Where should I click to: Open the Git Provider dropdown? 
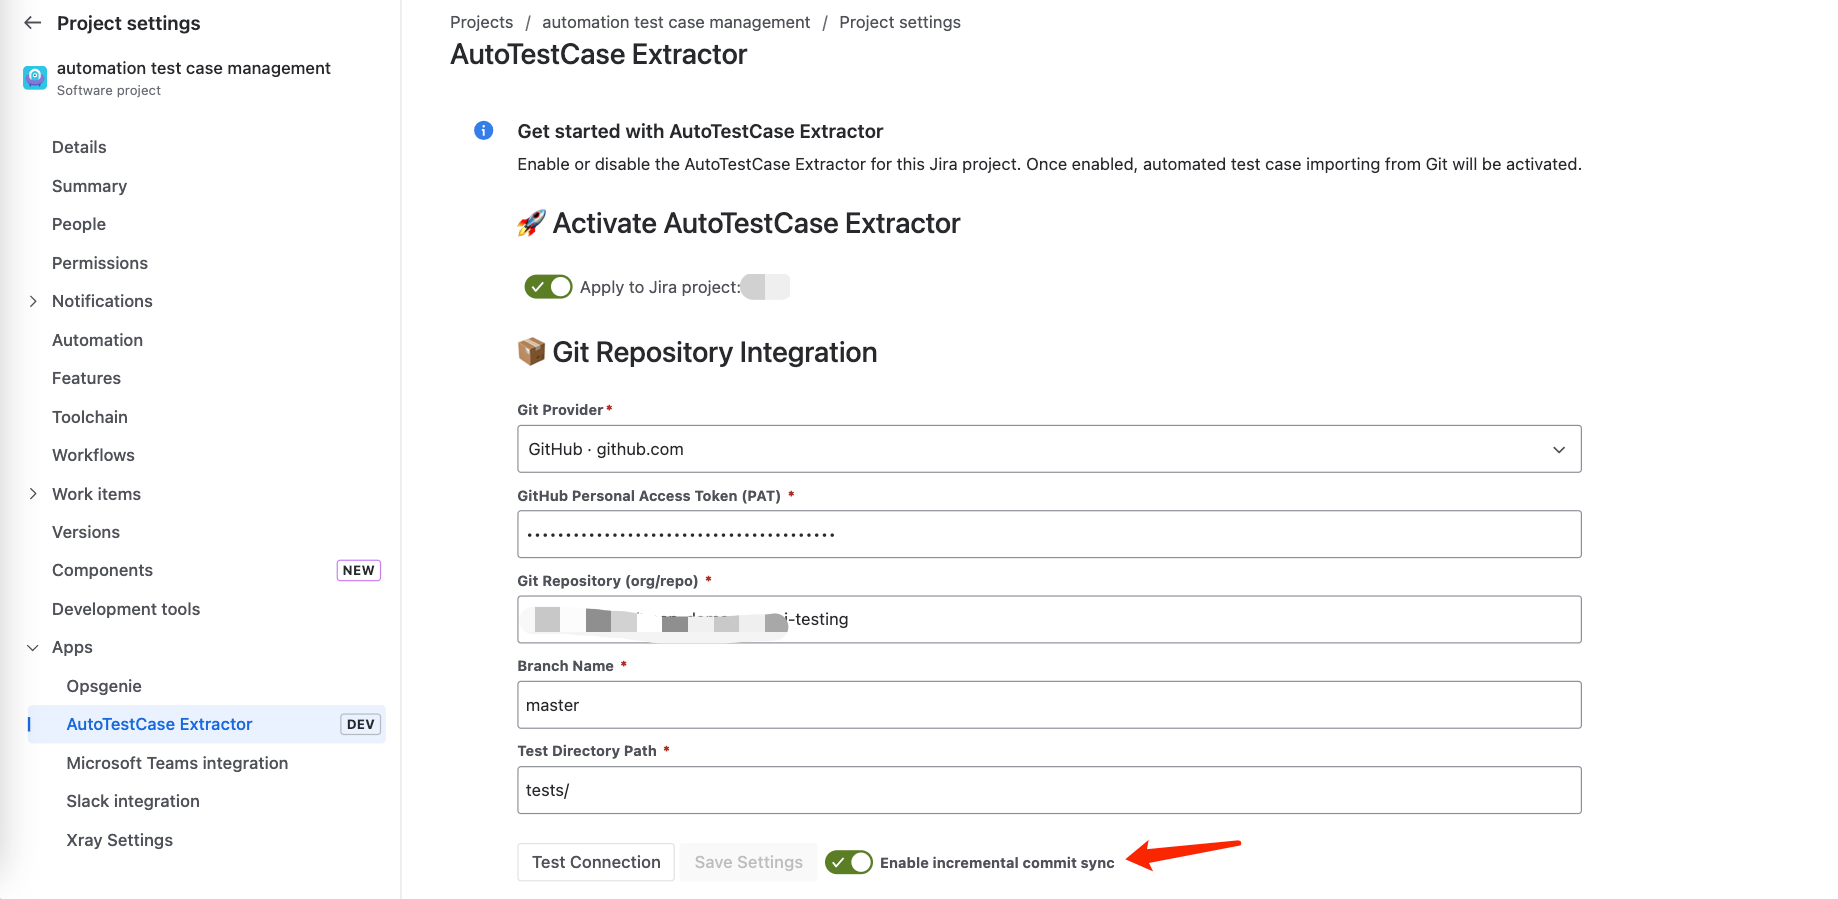tap(1049, 449)
